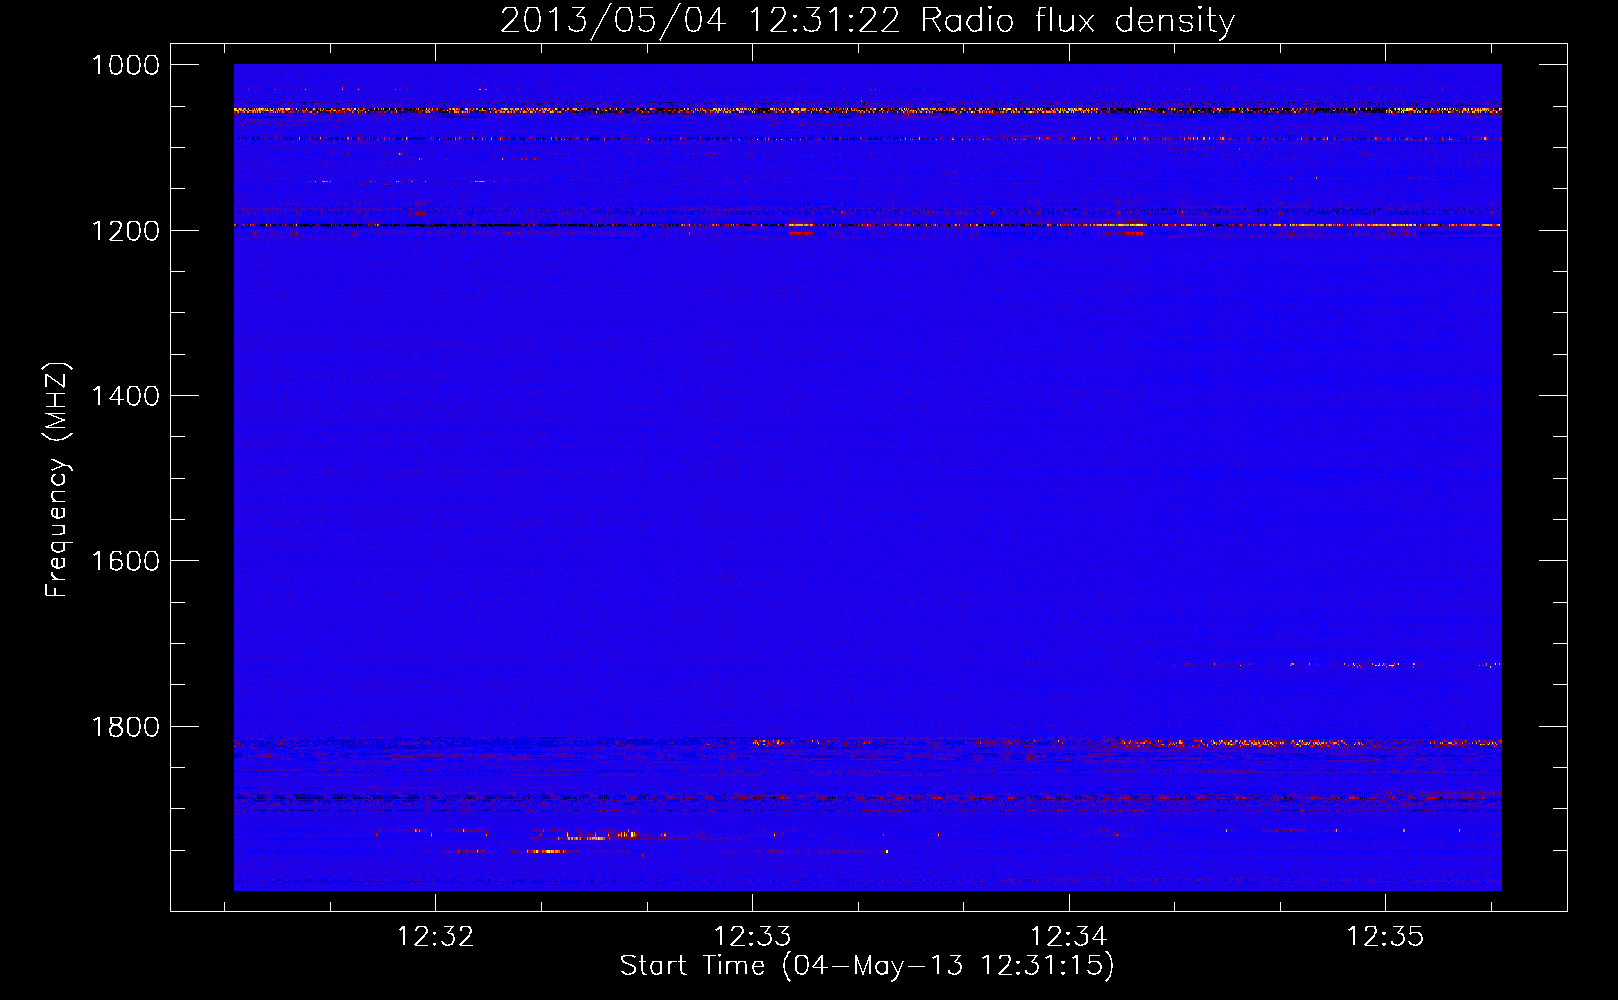Click the 'Frequency (MHZ)' axis label

pyautogui.click(x=57, y=479)
